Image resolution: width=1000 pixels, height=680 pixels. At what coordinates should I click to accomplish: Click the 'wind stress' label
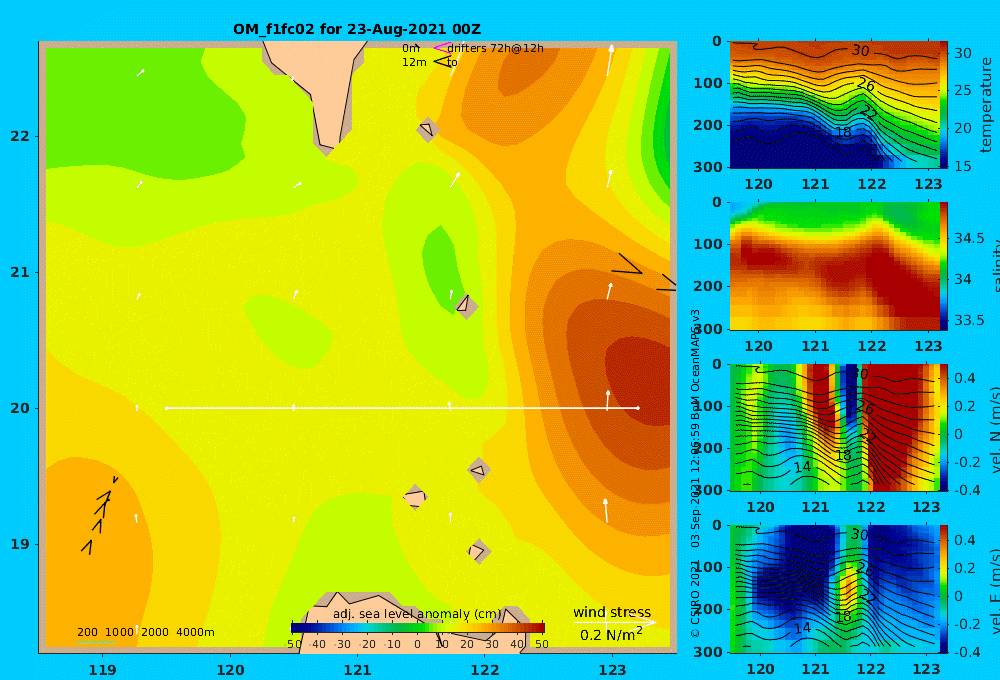(612, 612)
